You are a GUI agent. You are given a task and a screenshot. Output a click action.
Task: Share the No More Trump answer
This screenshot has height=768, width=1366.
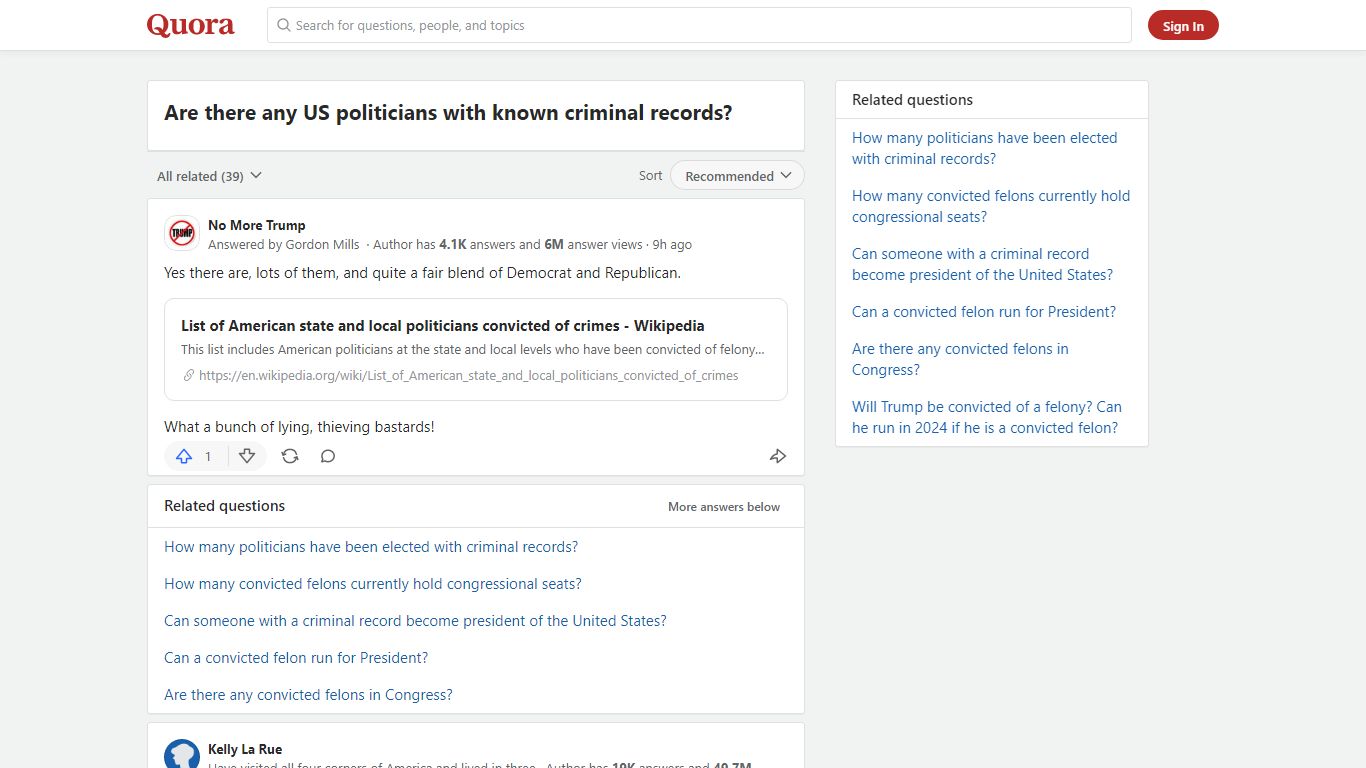(778, 456)
